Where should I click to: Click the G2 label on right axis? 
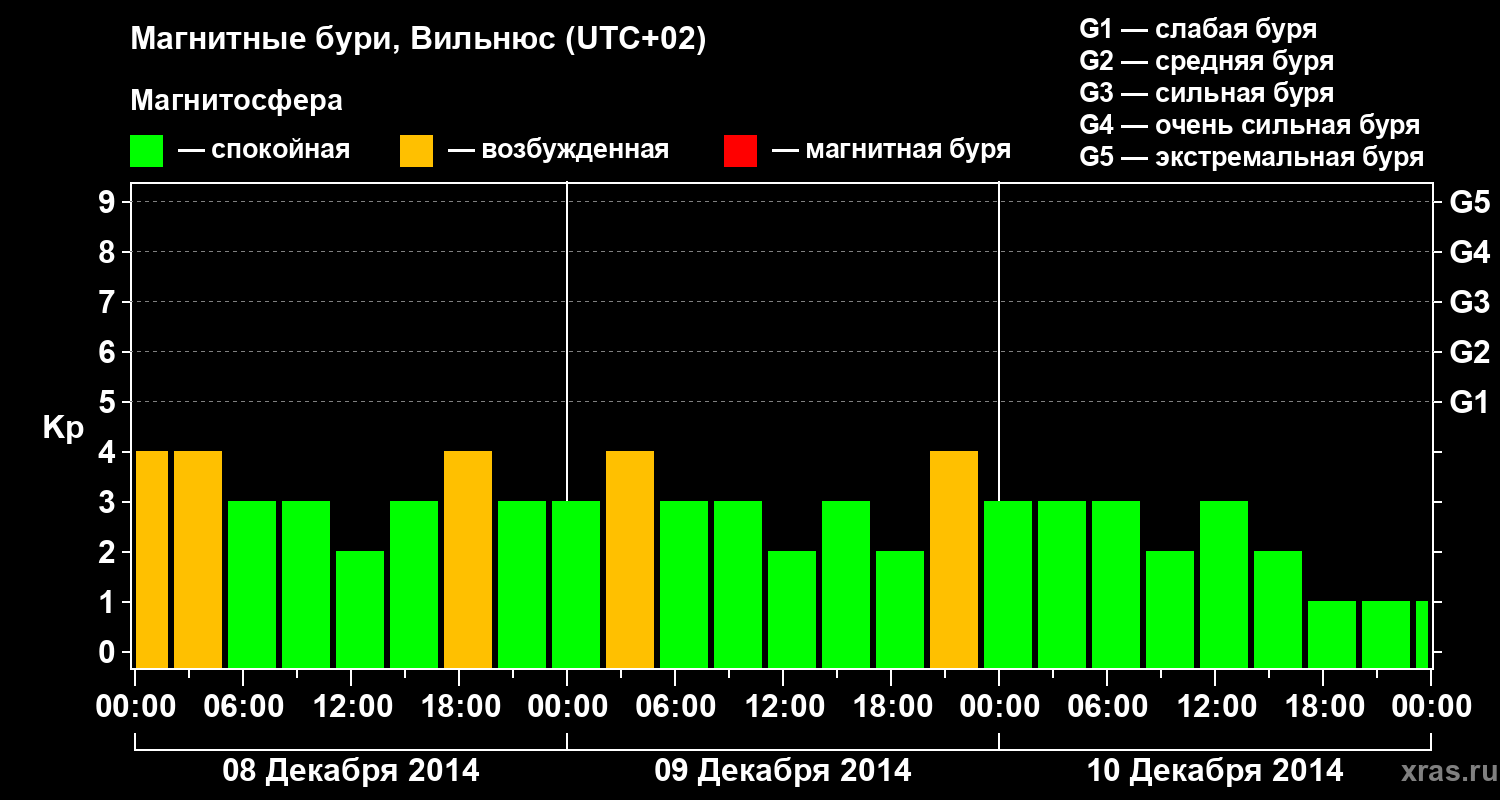coord(1469,352)
